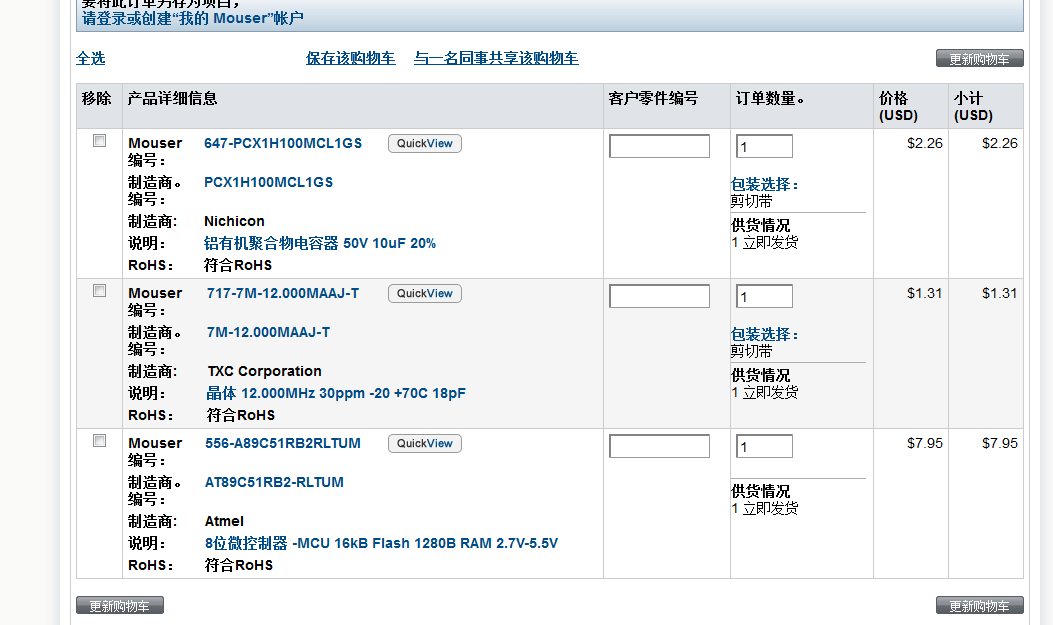The width and height of the screenshot is (1053, 625).
Task: Click the Nichicon manufacturer name
Action: click(234, 221)
